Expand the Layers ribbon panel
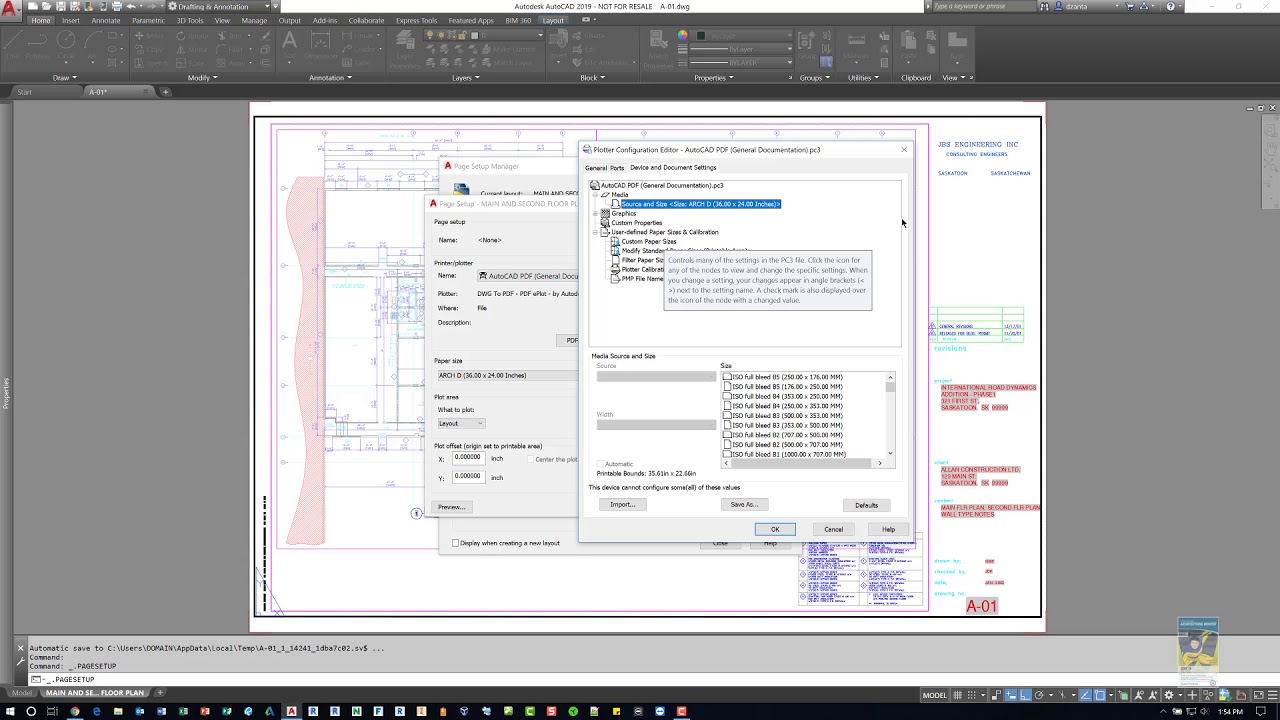1280x720 pixels. click(x=465, y=77)
